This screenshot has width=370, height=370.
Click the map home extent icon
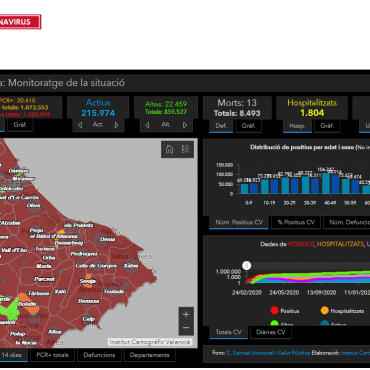(169, 149)
